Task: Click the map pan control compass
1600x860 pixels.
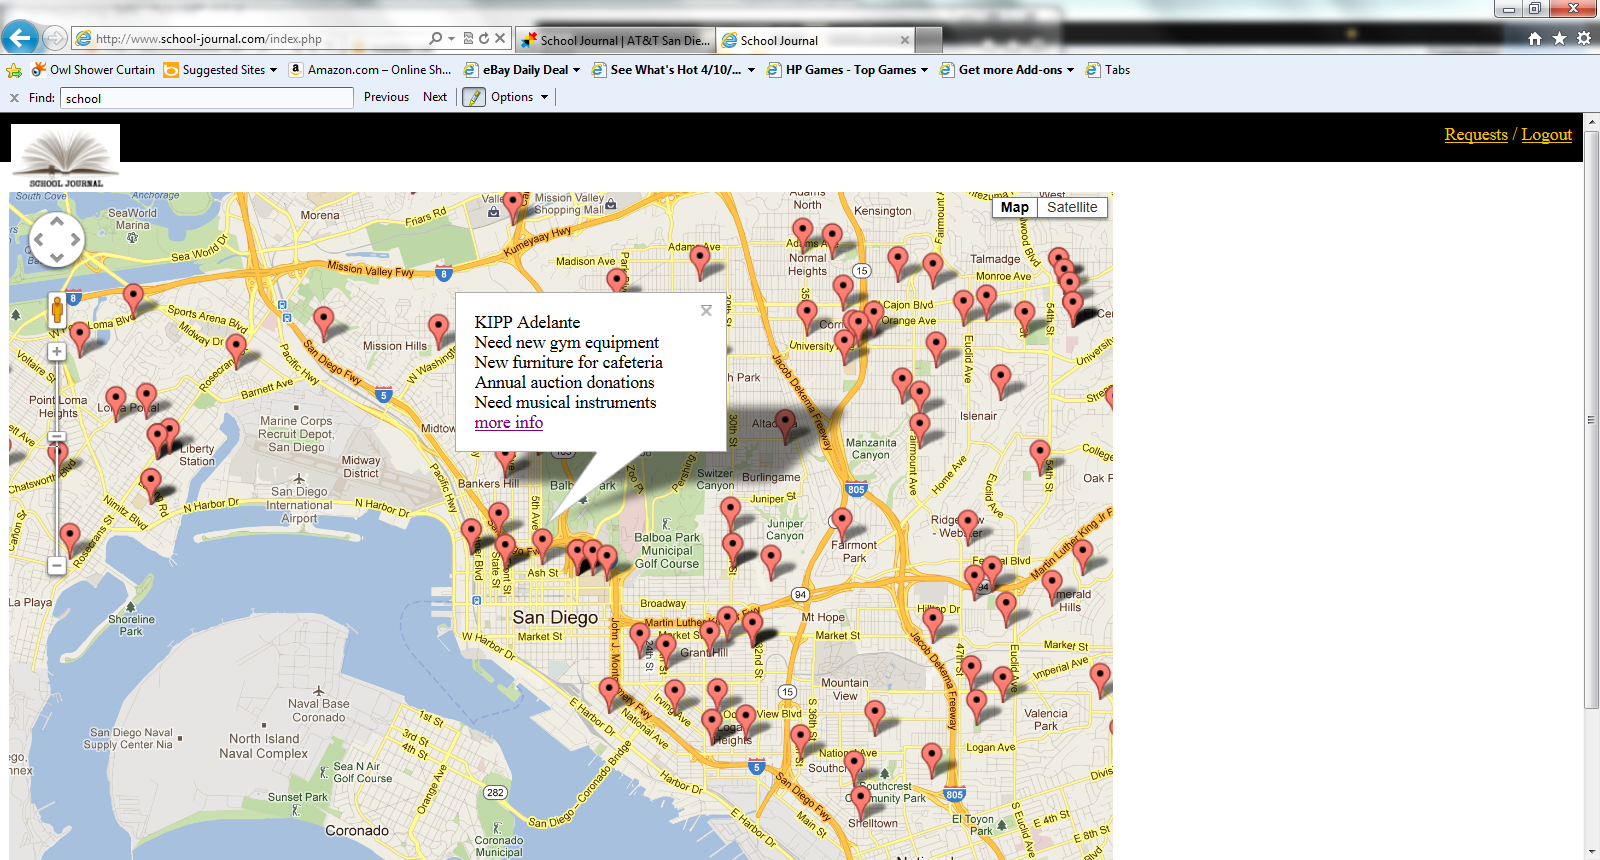Action: pyautogui.click(x=57, y=240)
